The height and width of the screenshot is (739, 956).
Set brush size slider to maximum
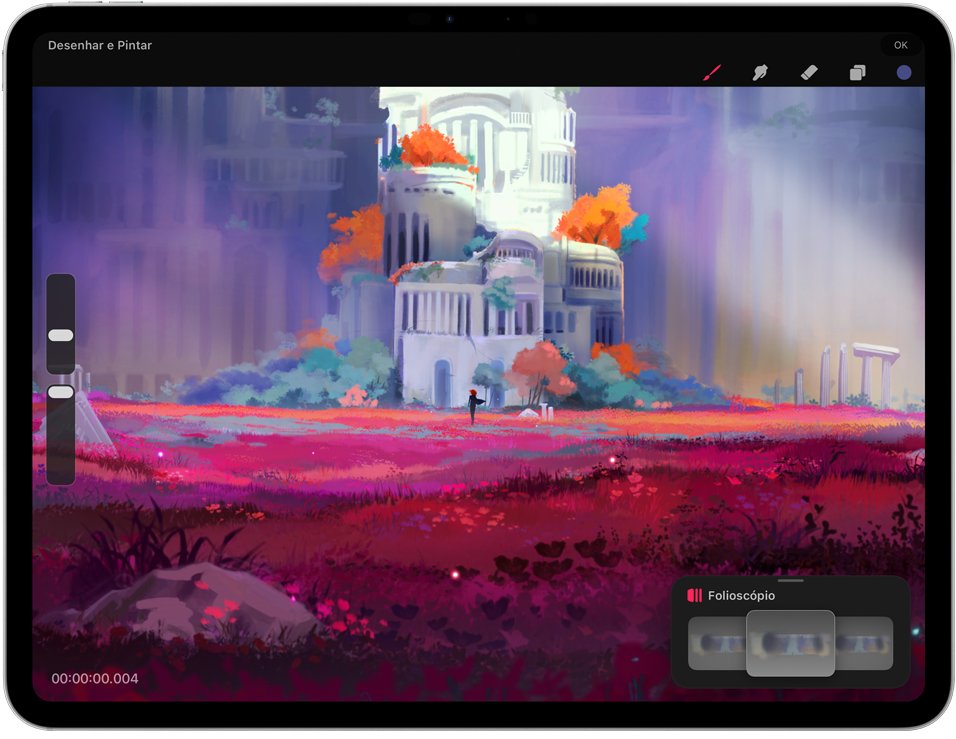point(61,283)
